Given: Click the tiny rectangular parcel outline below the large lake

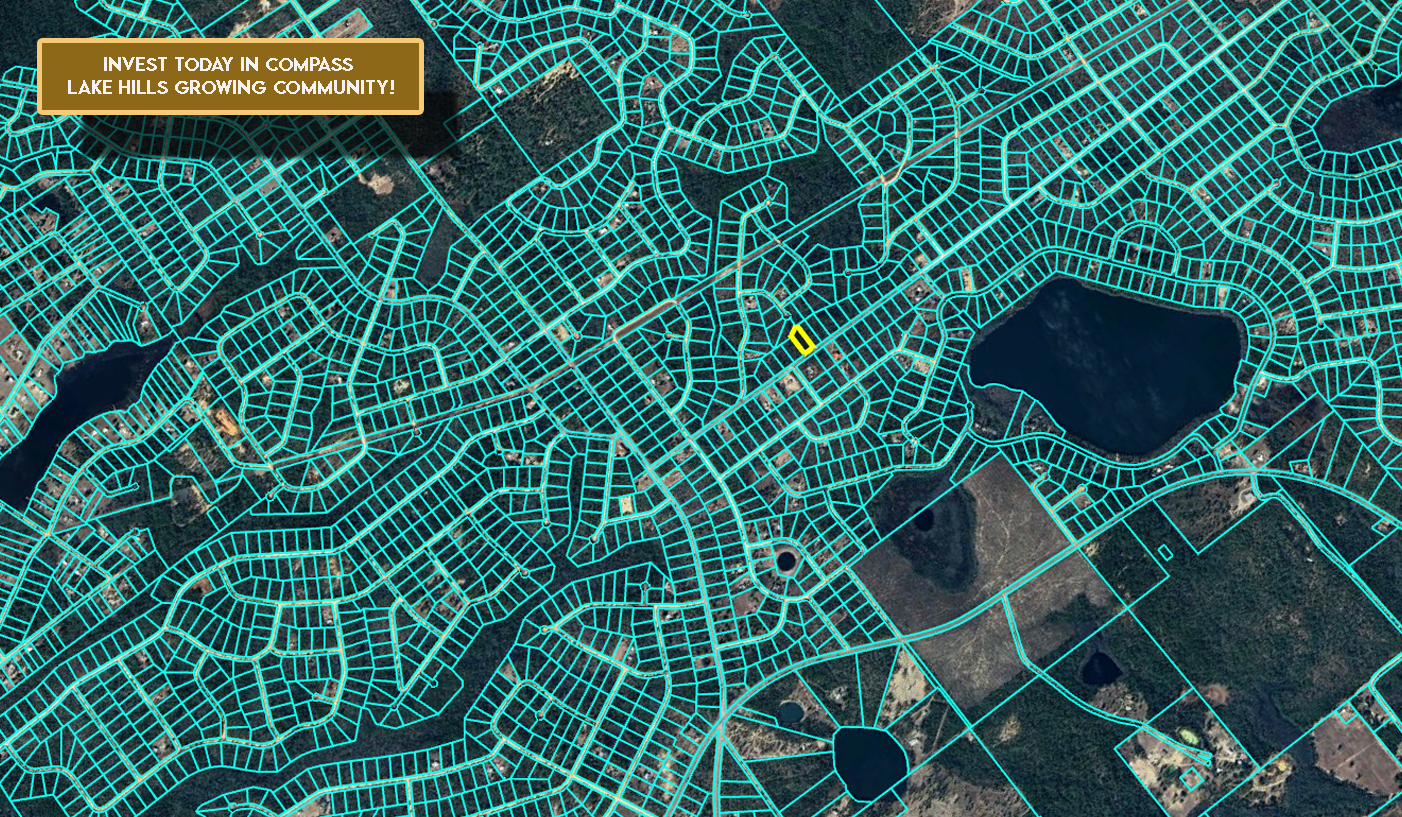Looking at the screenshot, I should [1164, 551].
